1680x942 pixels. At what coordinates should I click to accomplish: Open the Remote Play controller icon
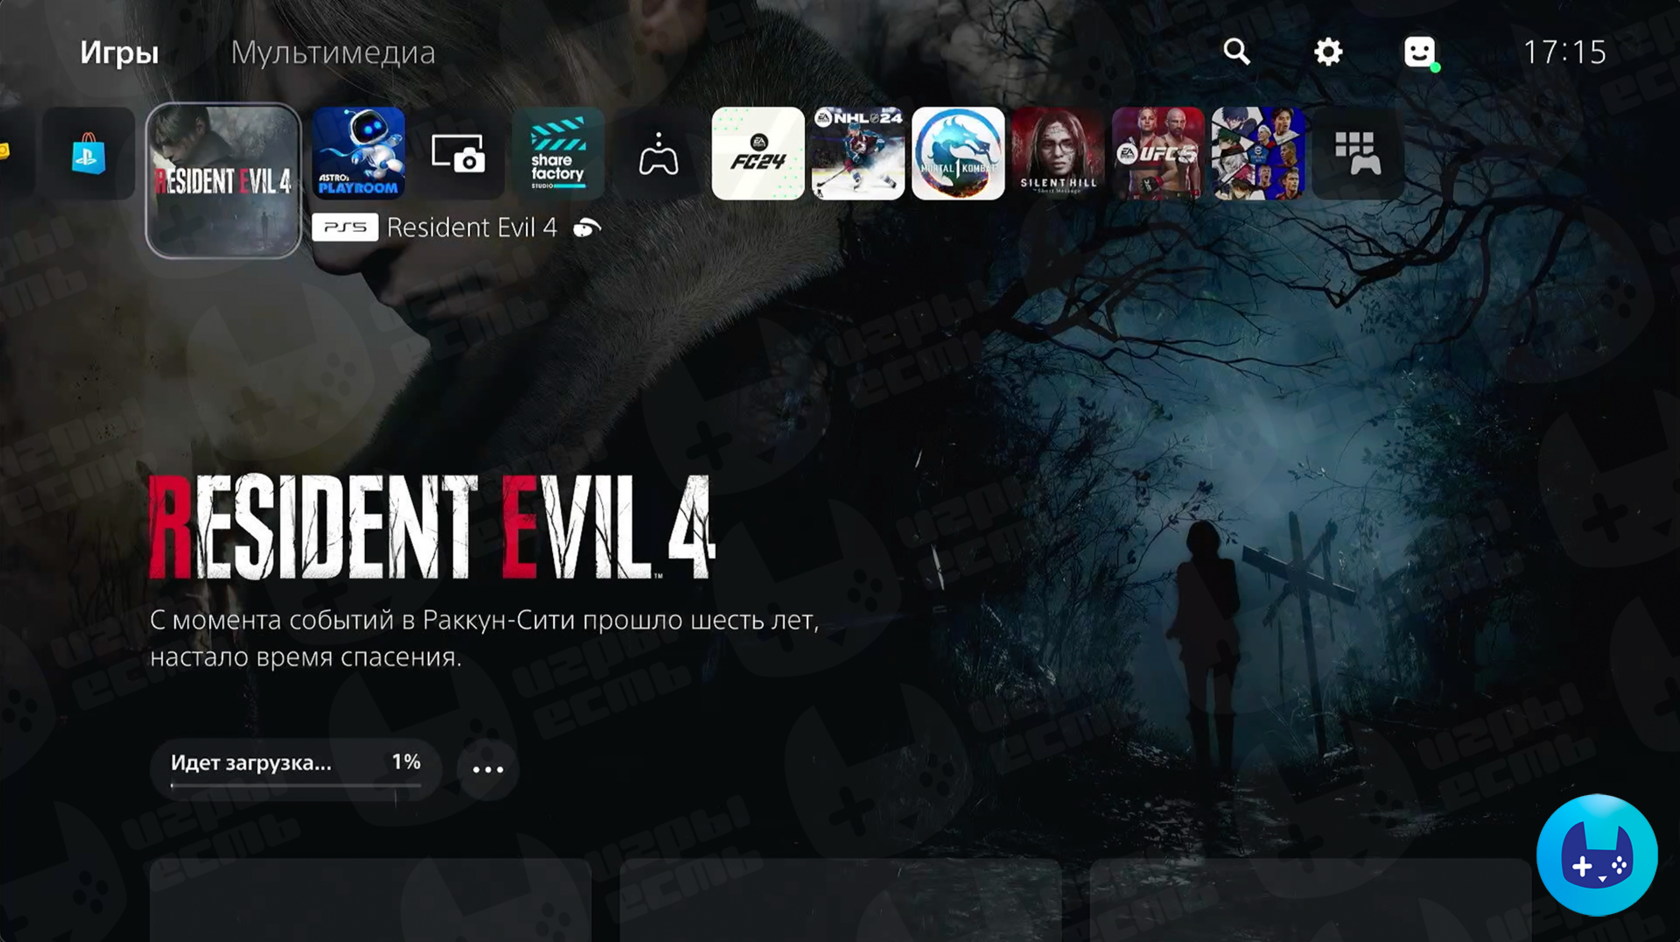click(658, 154)
